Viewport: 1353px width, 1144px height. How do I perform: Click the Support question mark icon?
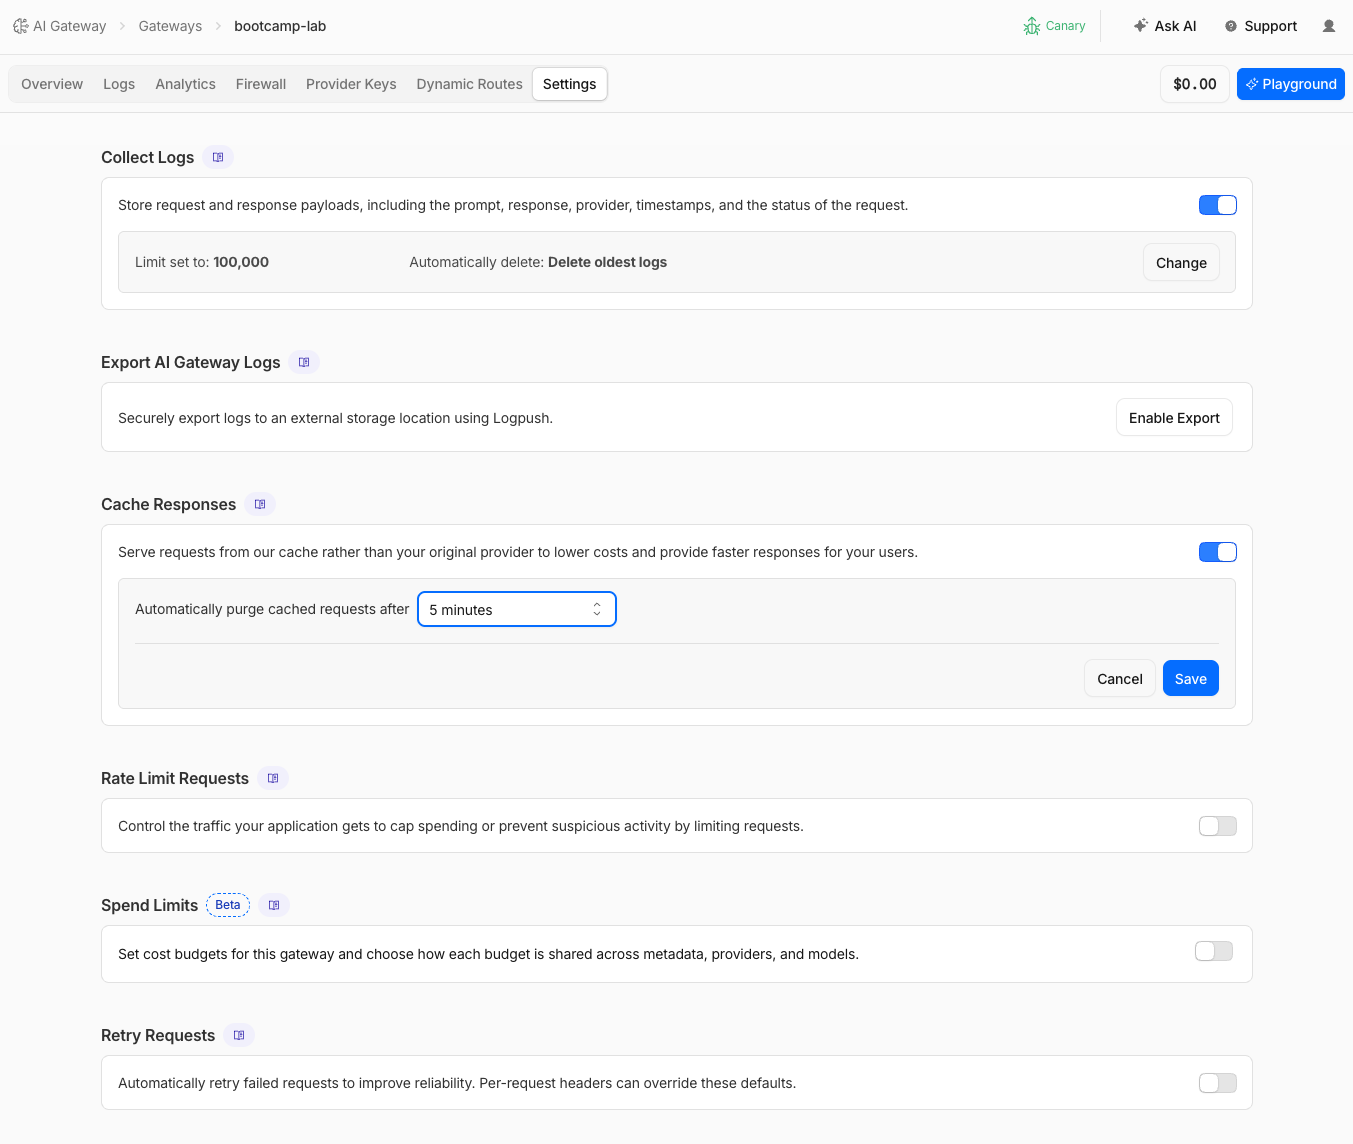coord(1231,26)
